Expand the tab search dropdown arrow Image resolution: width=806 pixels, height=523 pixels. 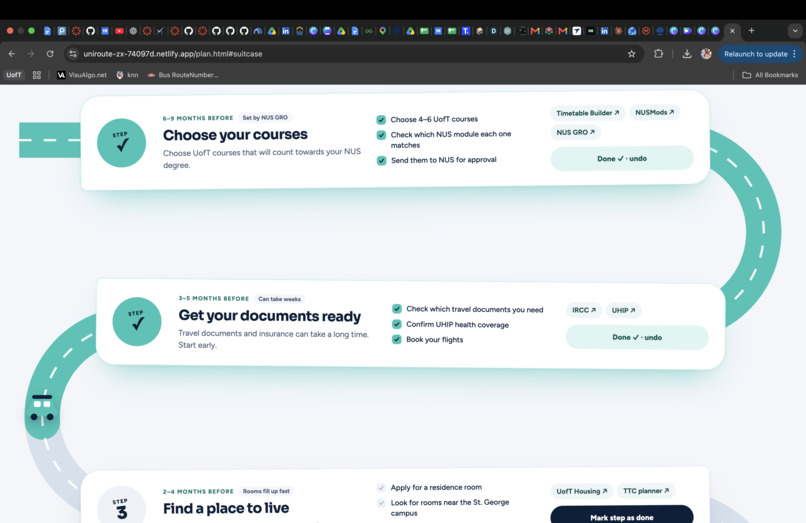[x=795, y=31]
